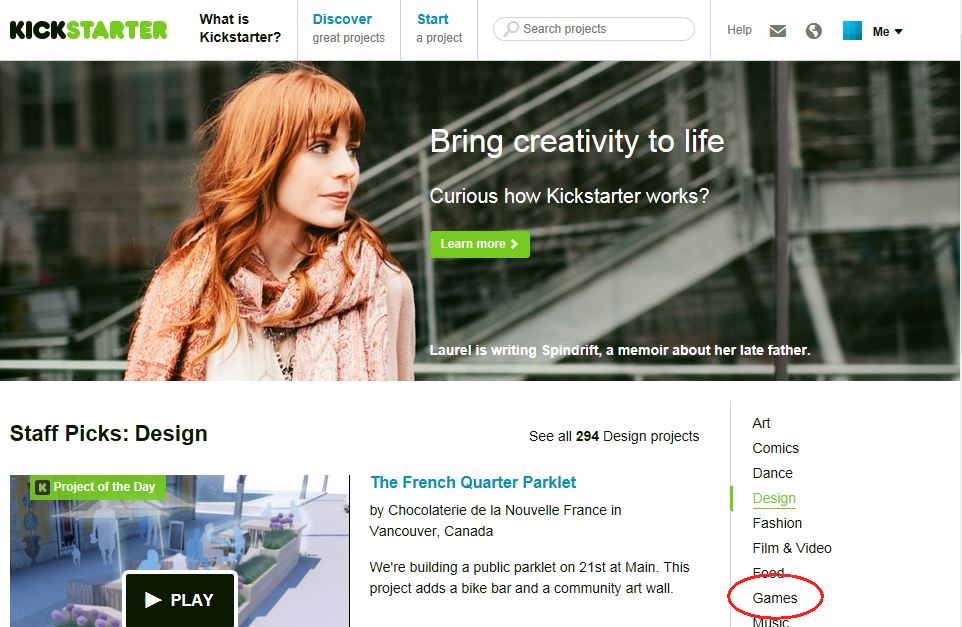Select the Games category
The height and width of the screenshot is (627, 962).
(775, 598)
